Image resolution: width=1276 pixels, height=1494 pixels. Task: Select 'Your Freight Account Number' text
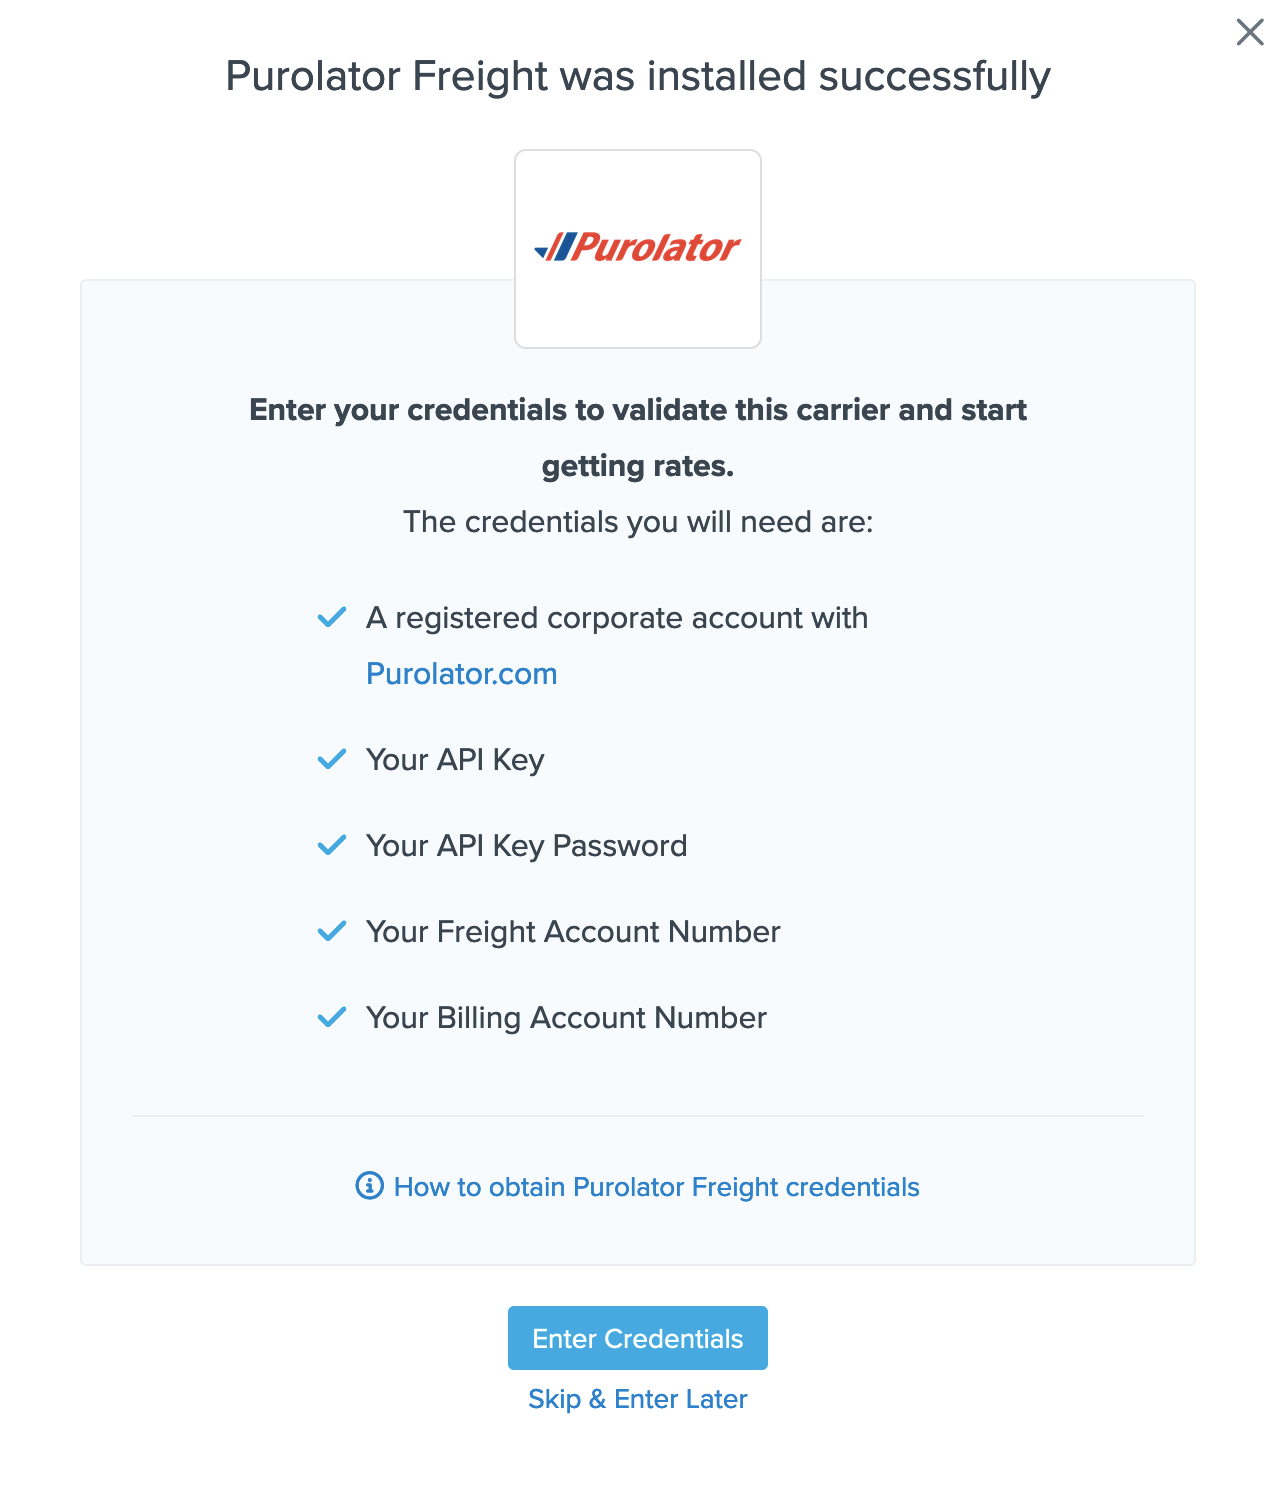573,932
